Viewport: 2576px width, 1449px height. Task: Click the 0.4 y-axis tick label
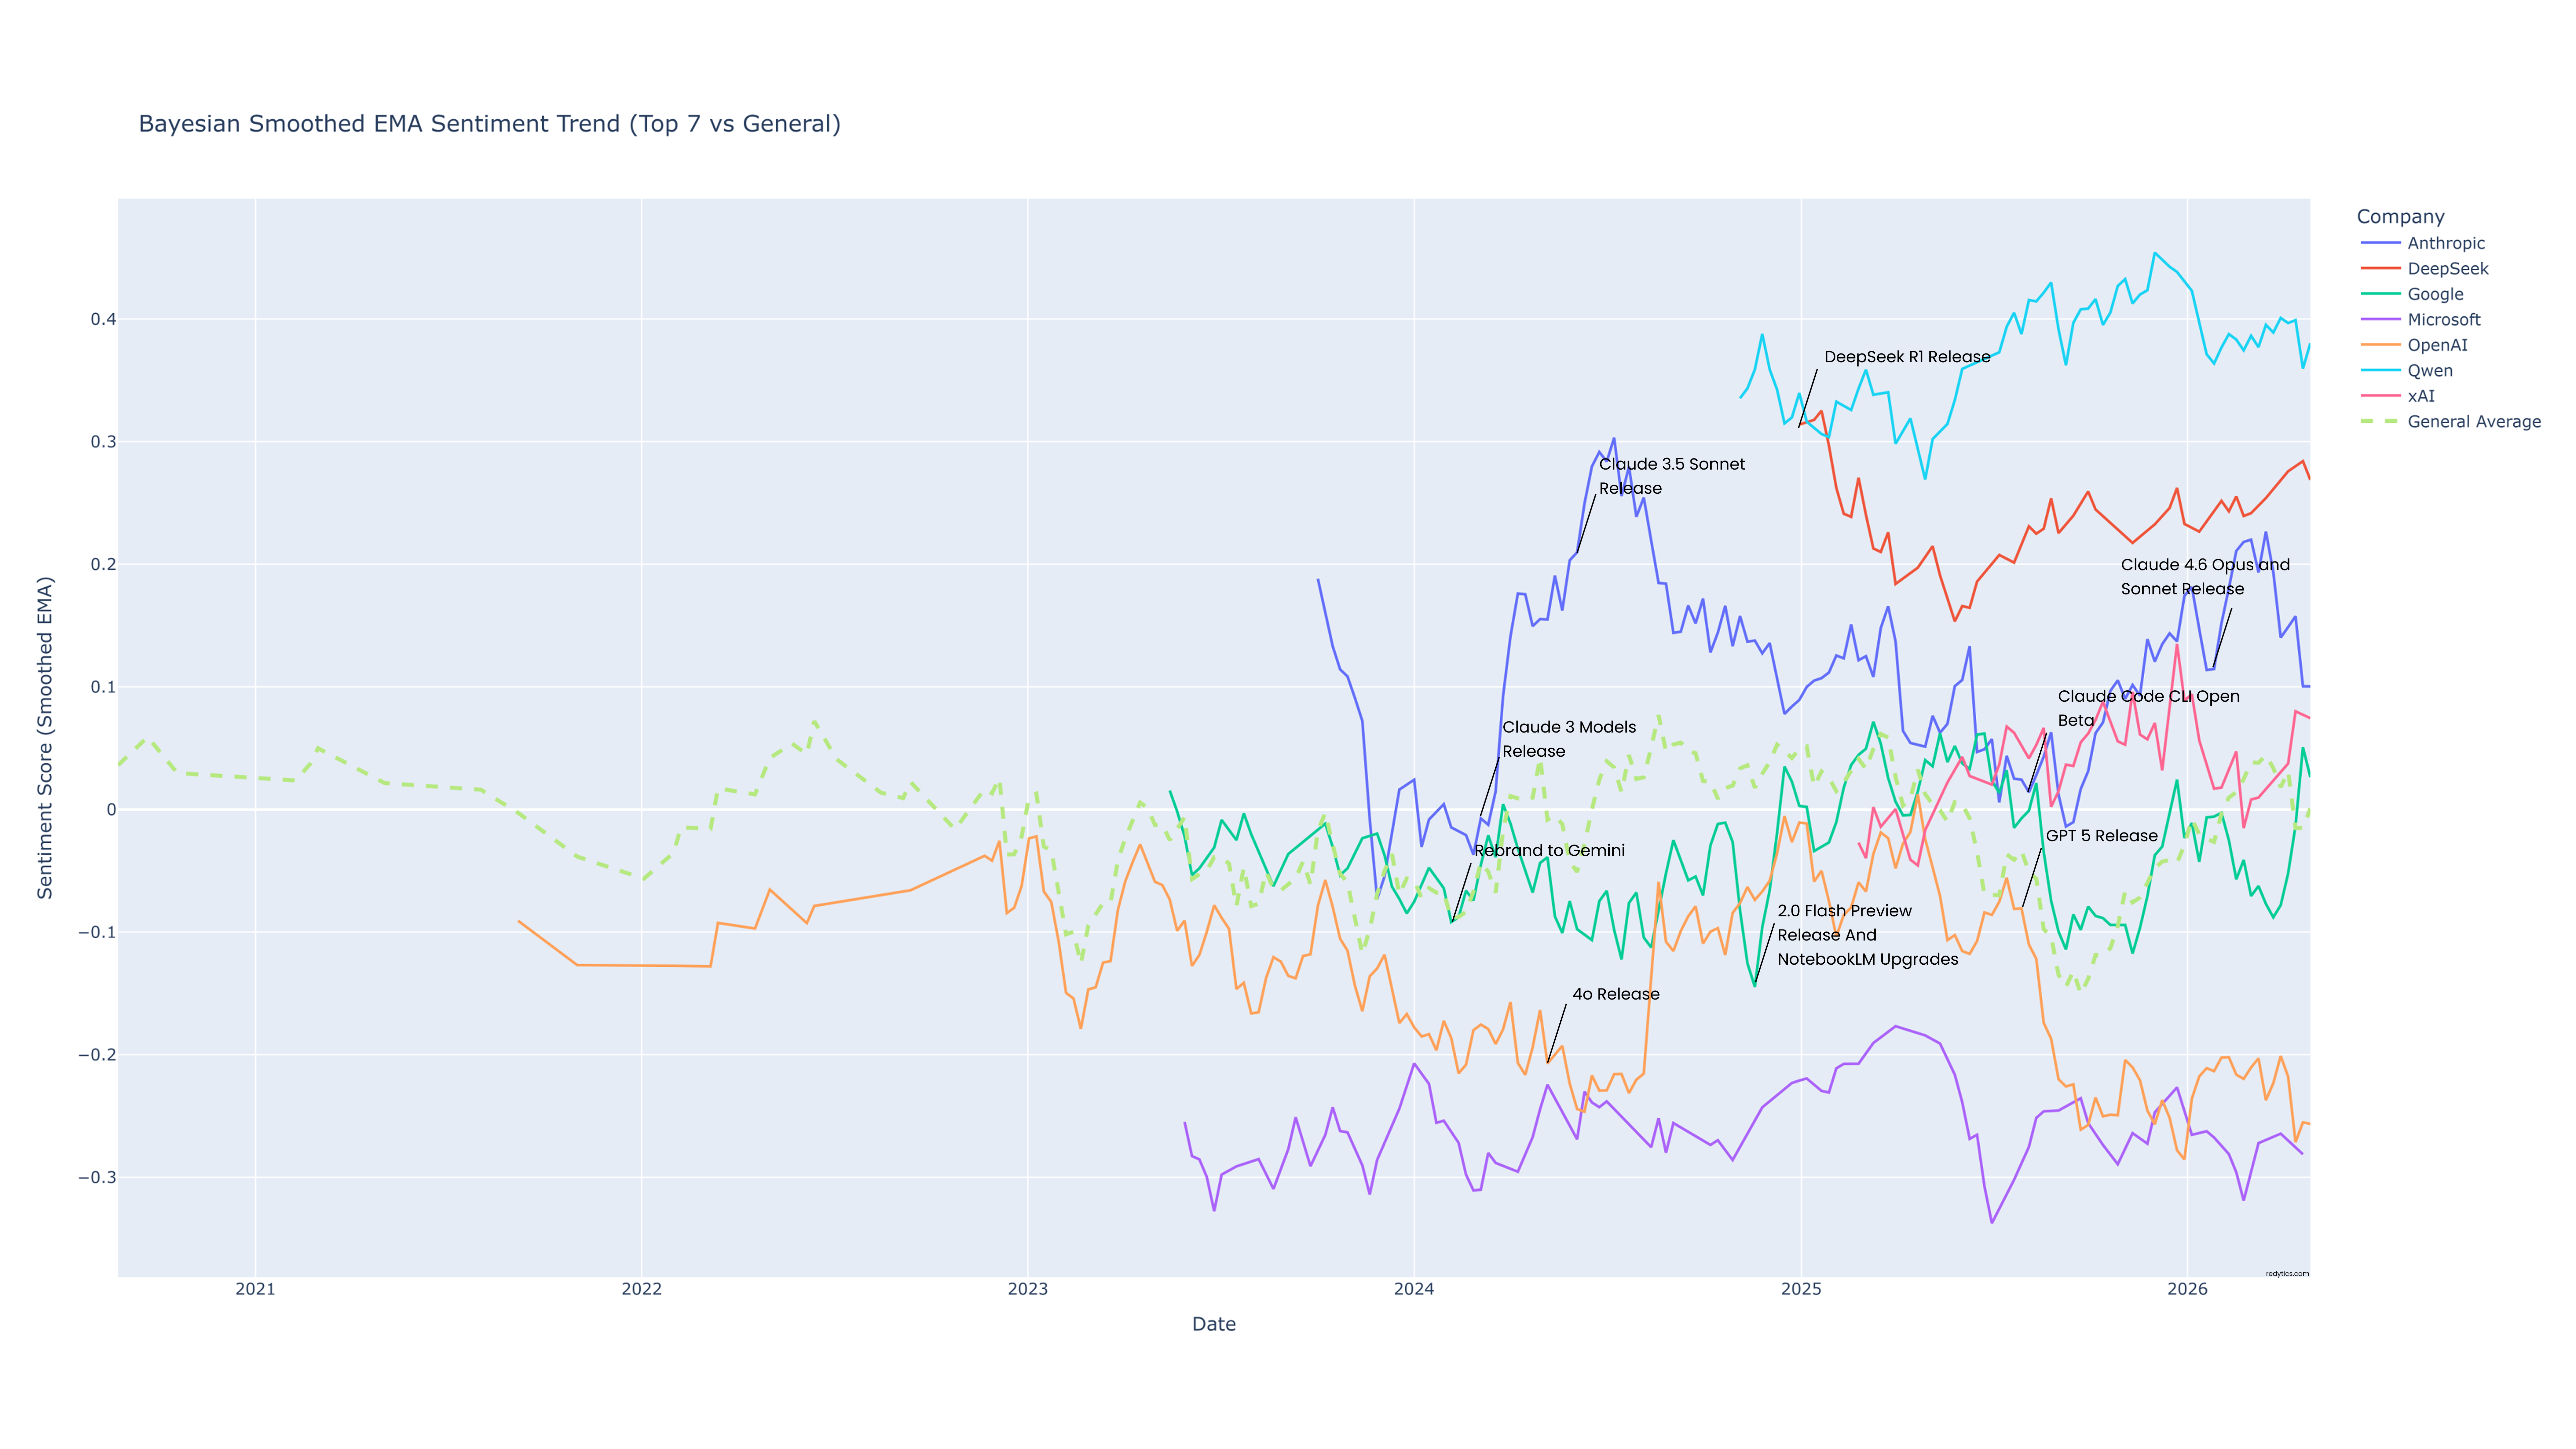point(103,319)
